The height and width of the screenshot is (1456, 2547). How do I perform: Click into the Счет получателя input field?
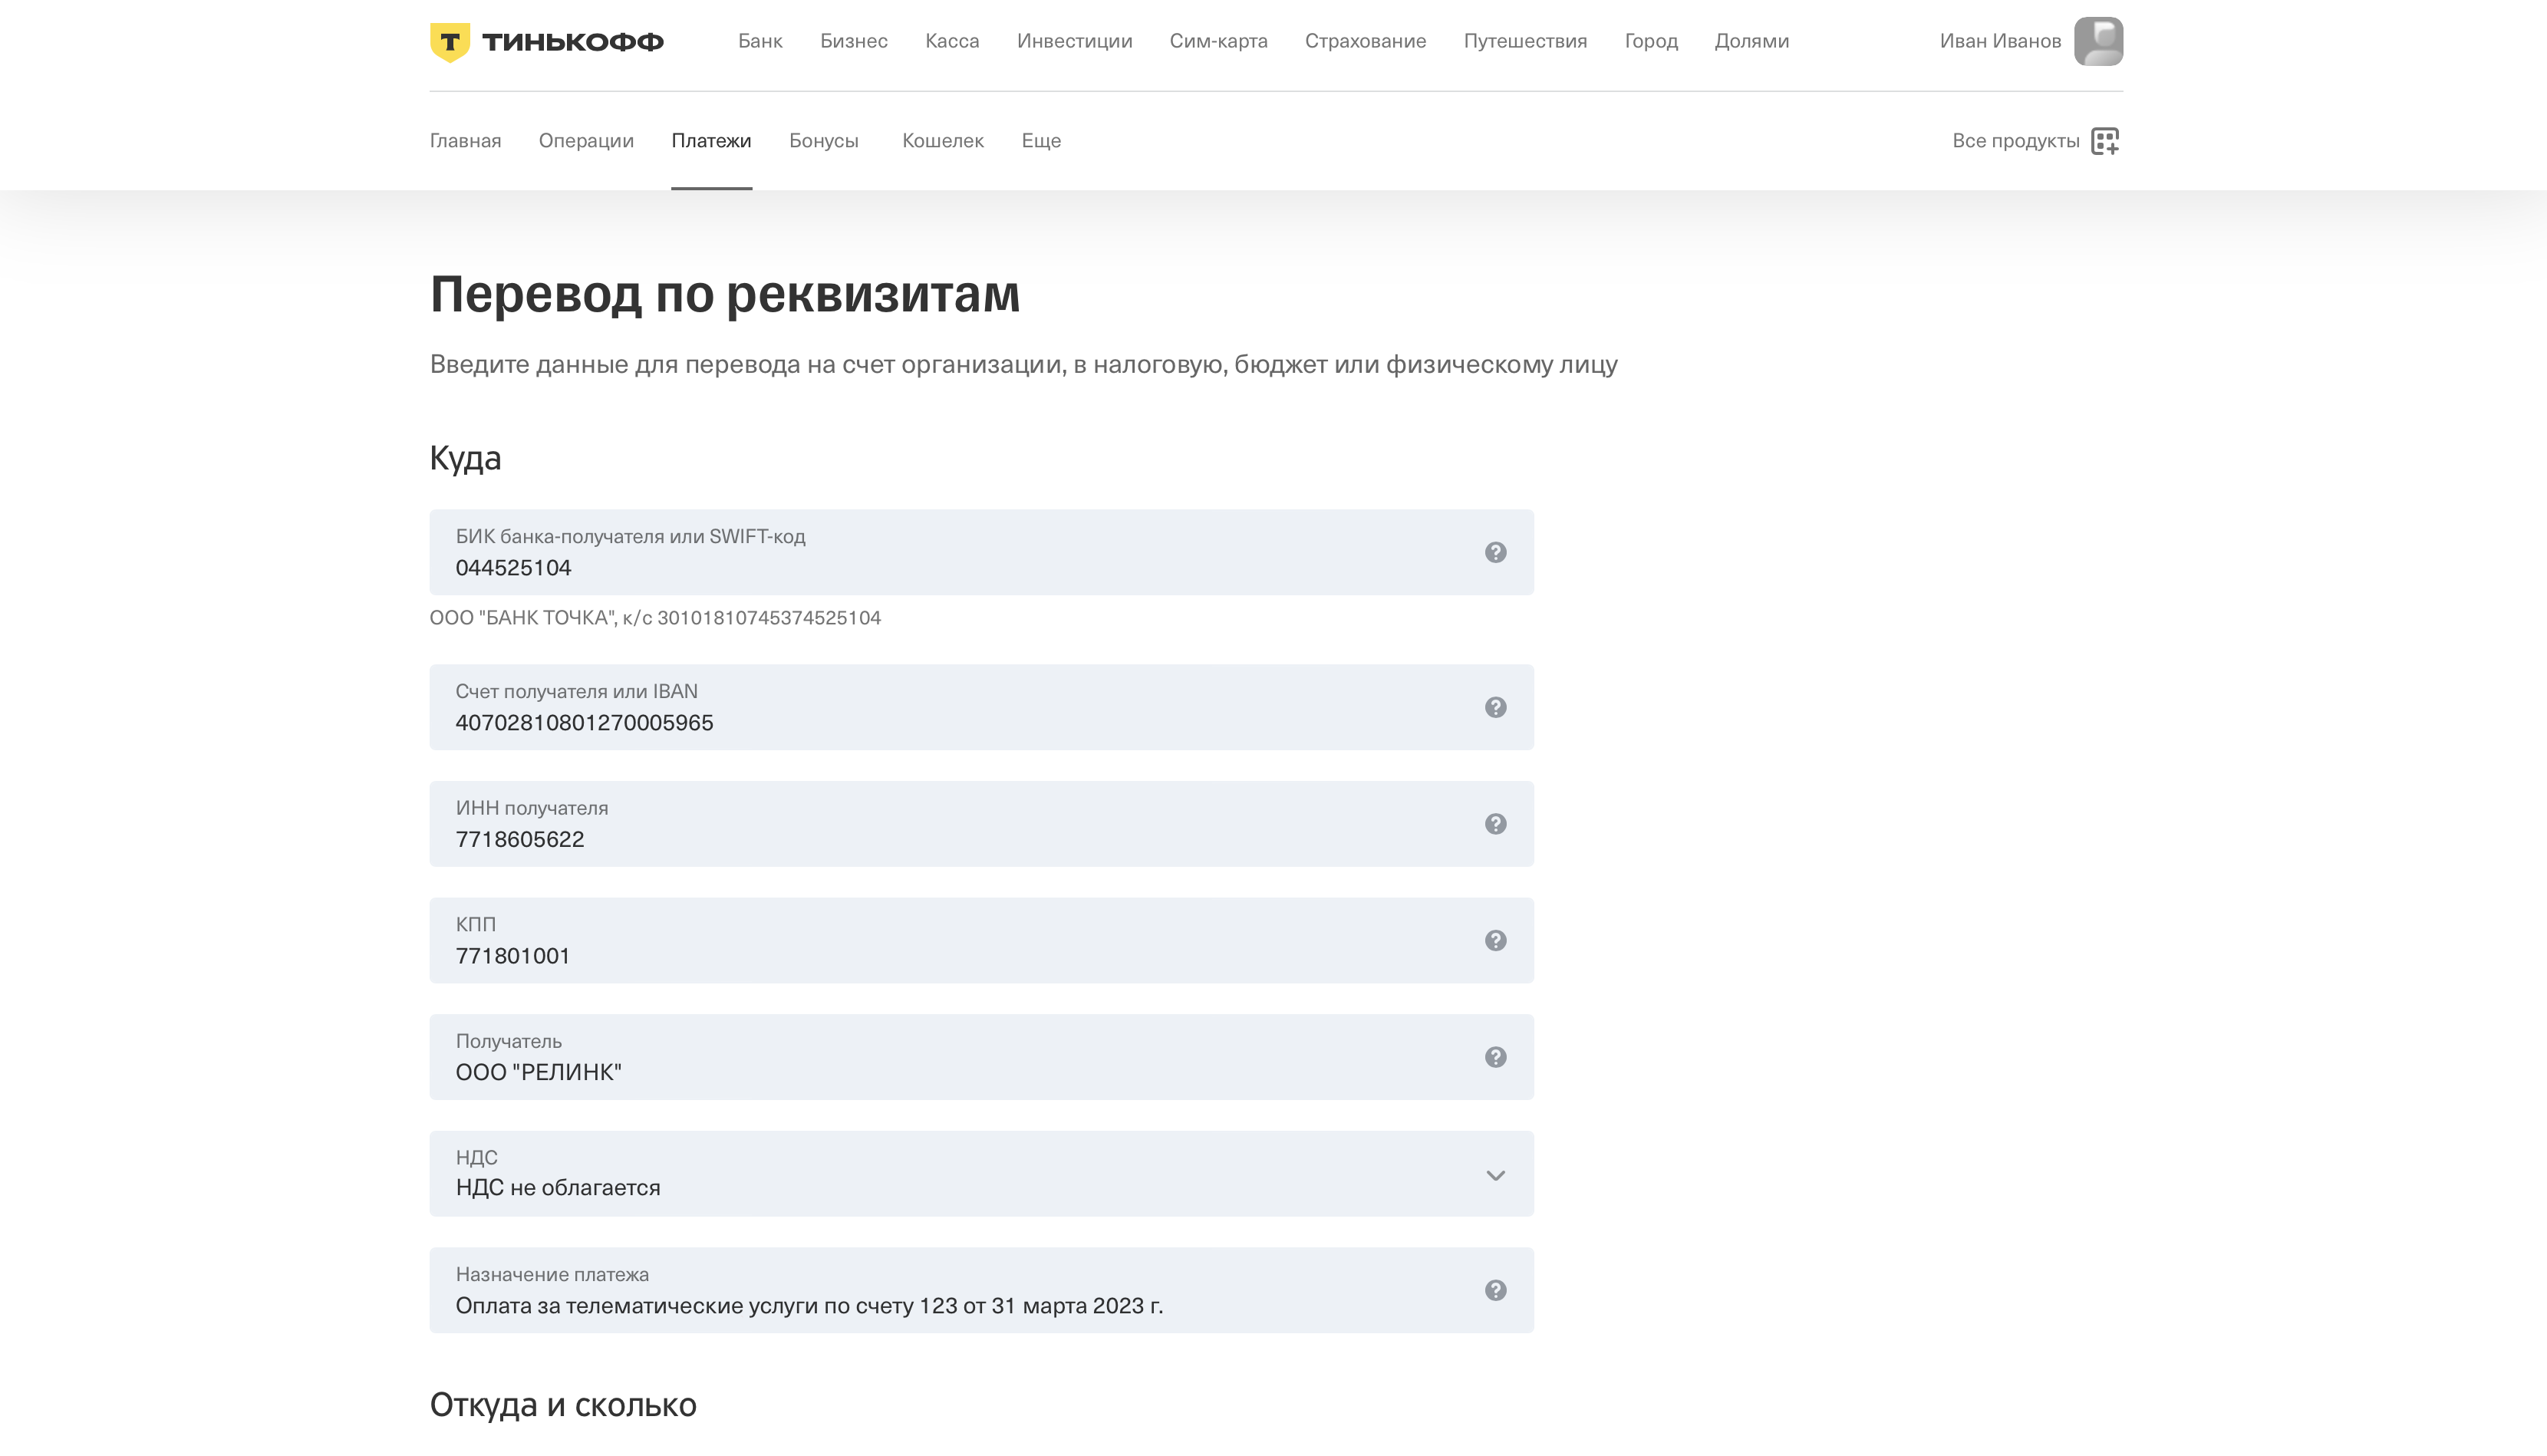pos(900,722)
